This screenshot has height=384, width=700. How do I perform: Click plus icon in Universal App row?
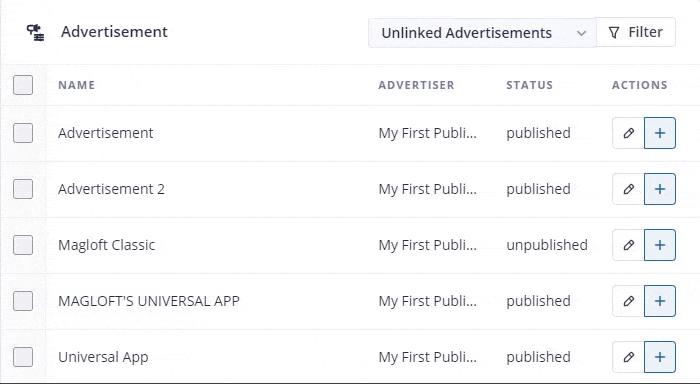pos(660,357)
